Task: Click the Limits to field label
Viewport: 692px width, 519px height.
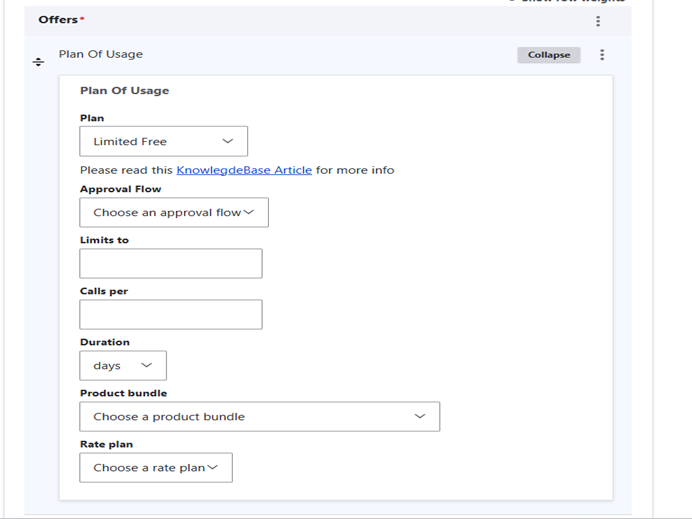Action: [x=104, y=240]
